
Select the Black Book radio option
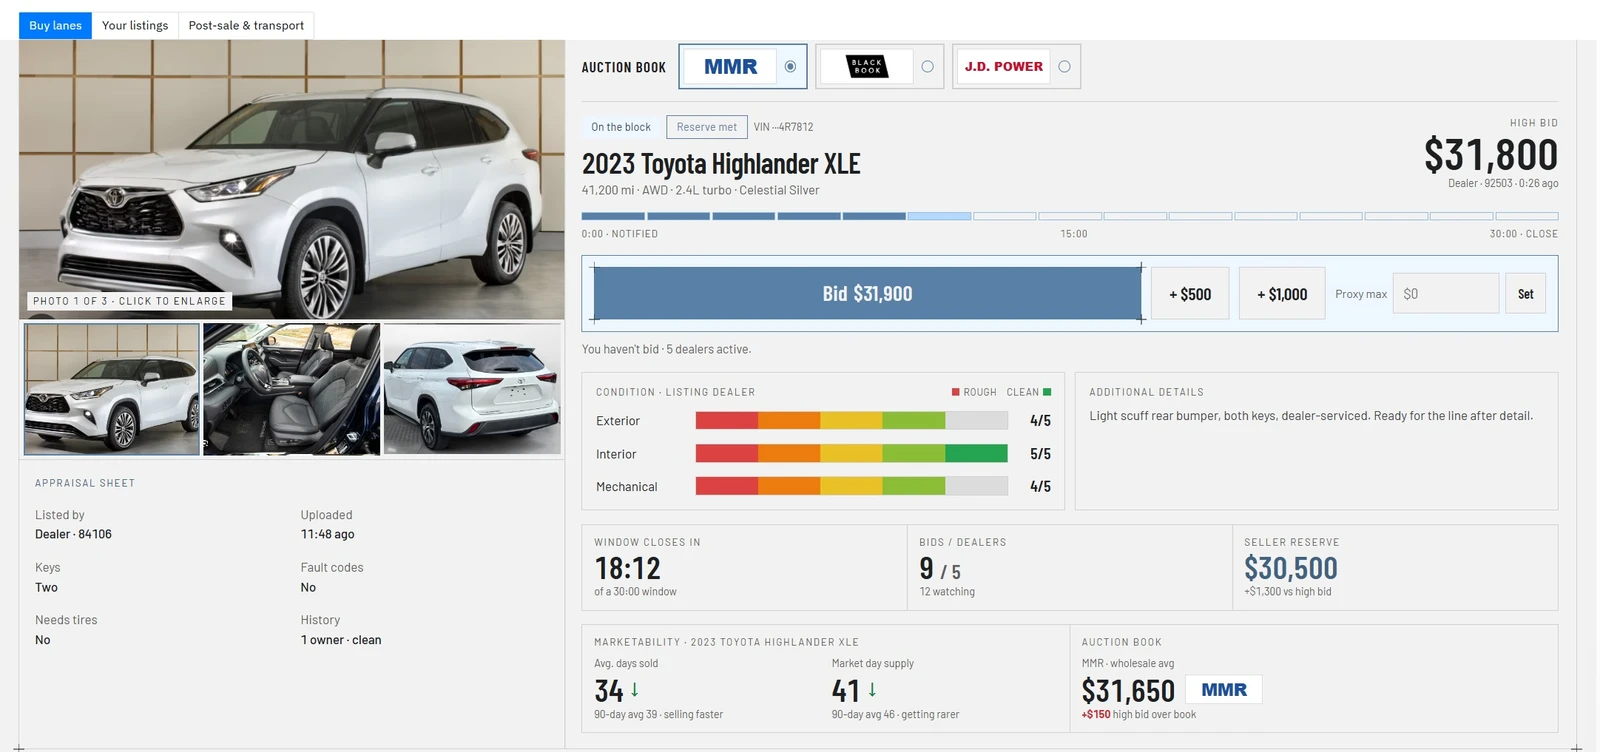(x=927, y=67)
